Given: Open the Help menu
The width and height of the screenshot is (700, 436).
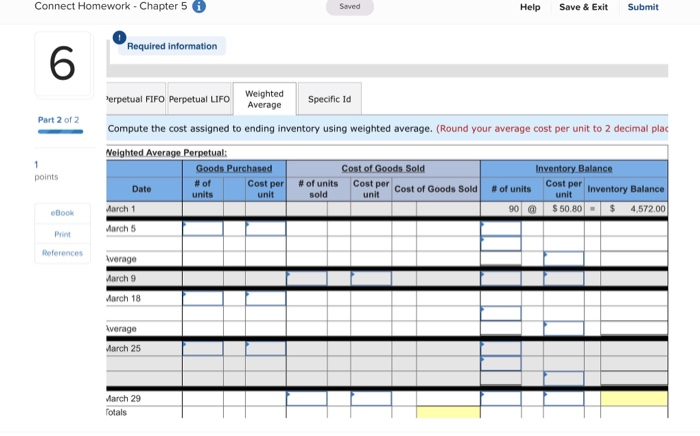Looking at the screenshot, I should (x=530, y=7).
